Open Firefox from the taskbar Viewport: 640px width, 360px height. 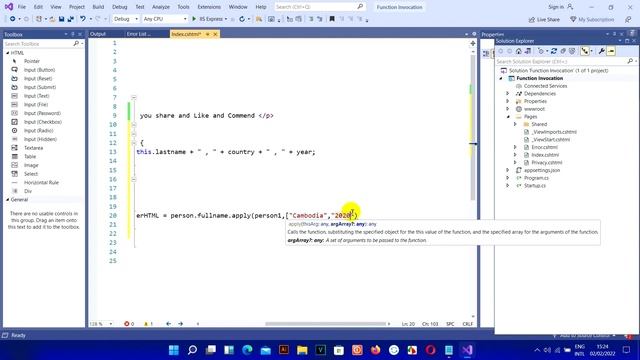376,350
